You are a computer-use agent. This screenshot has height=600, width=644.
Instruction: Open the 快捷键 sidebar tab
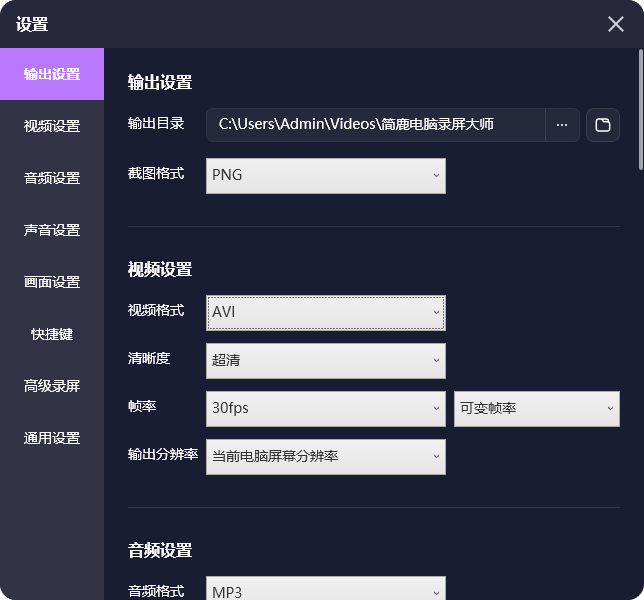click(x=52, y=334)
